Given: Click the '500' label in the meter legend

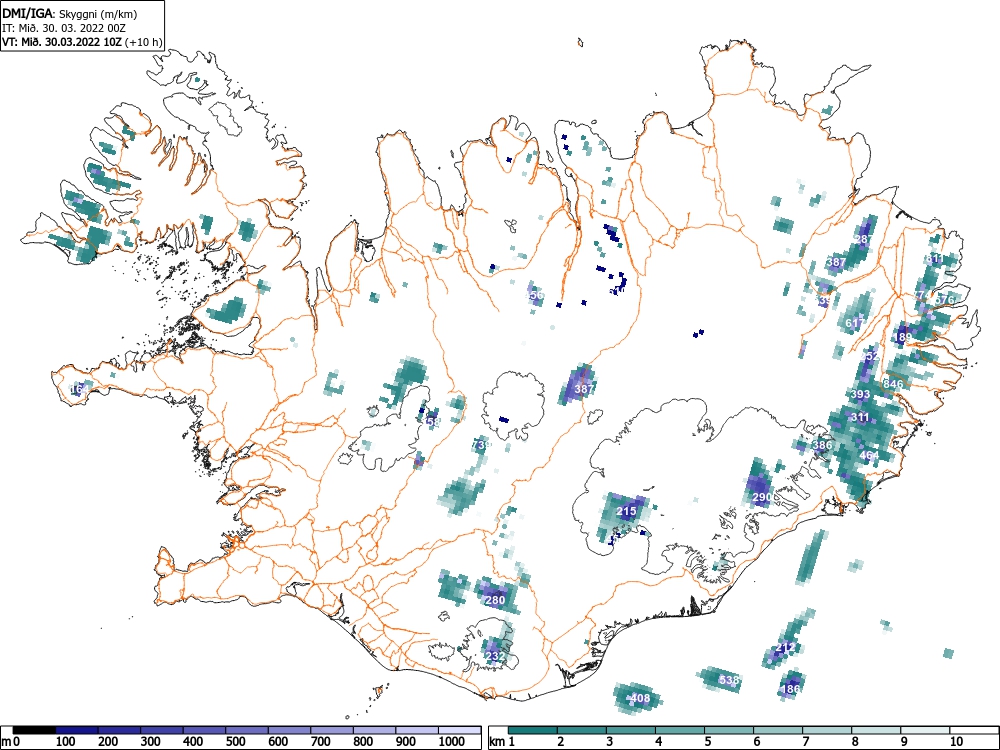Looking at the screenshot, I should (236, 741).
